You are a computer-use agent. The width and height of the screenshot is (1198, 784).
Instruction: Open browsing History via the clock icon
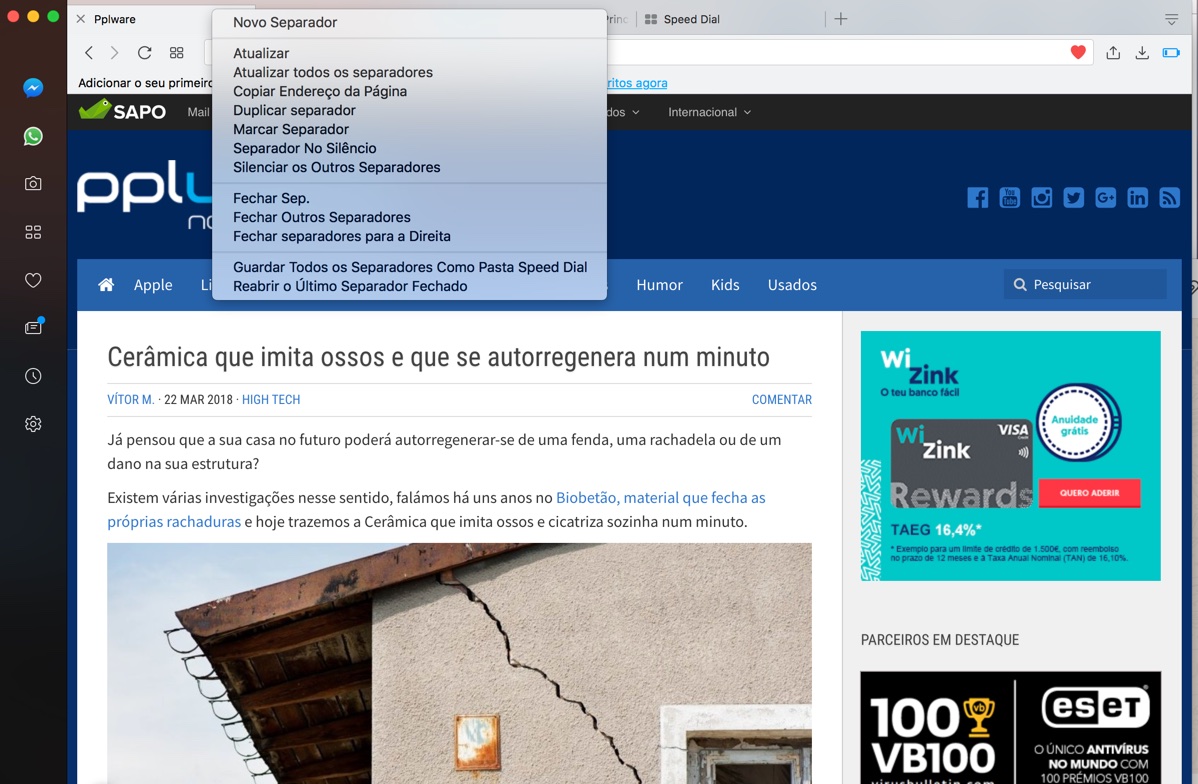(33, 376)
